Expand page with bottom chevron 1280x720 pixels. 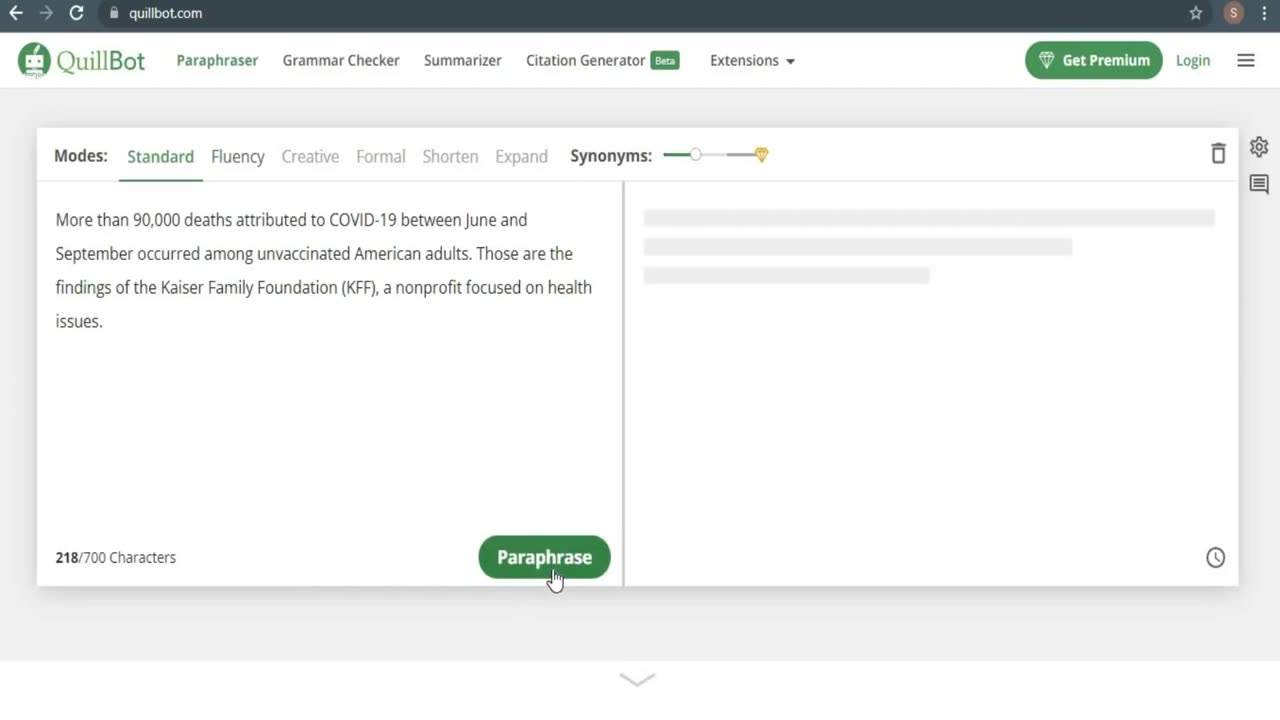(x=637, y=680)
